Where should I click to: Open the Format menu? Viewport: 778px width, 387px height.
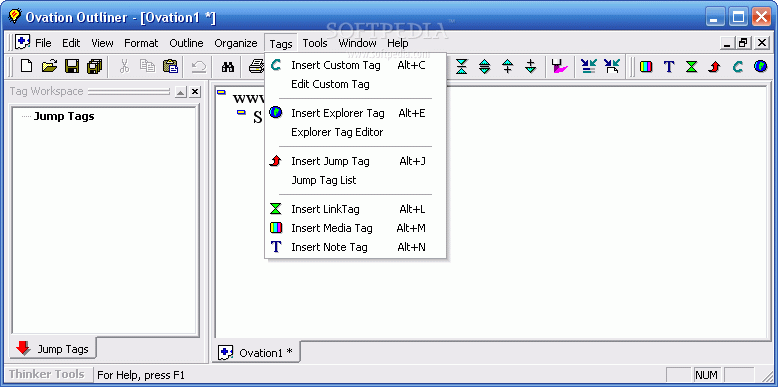[141, 43]
